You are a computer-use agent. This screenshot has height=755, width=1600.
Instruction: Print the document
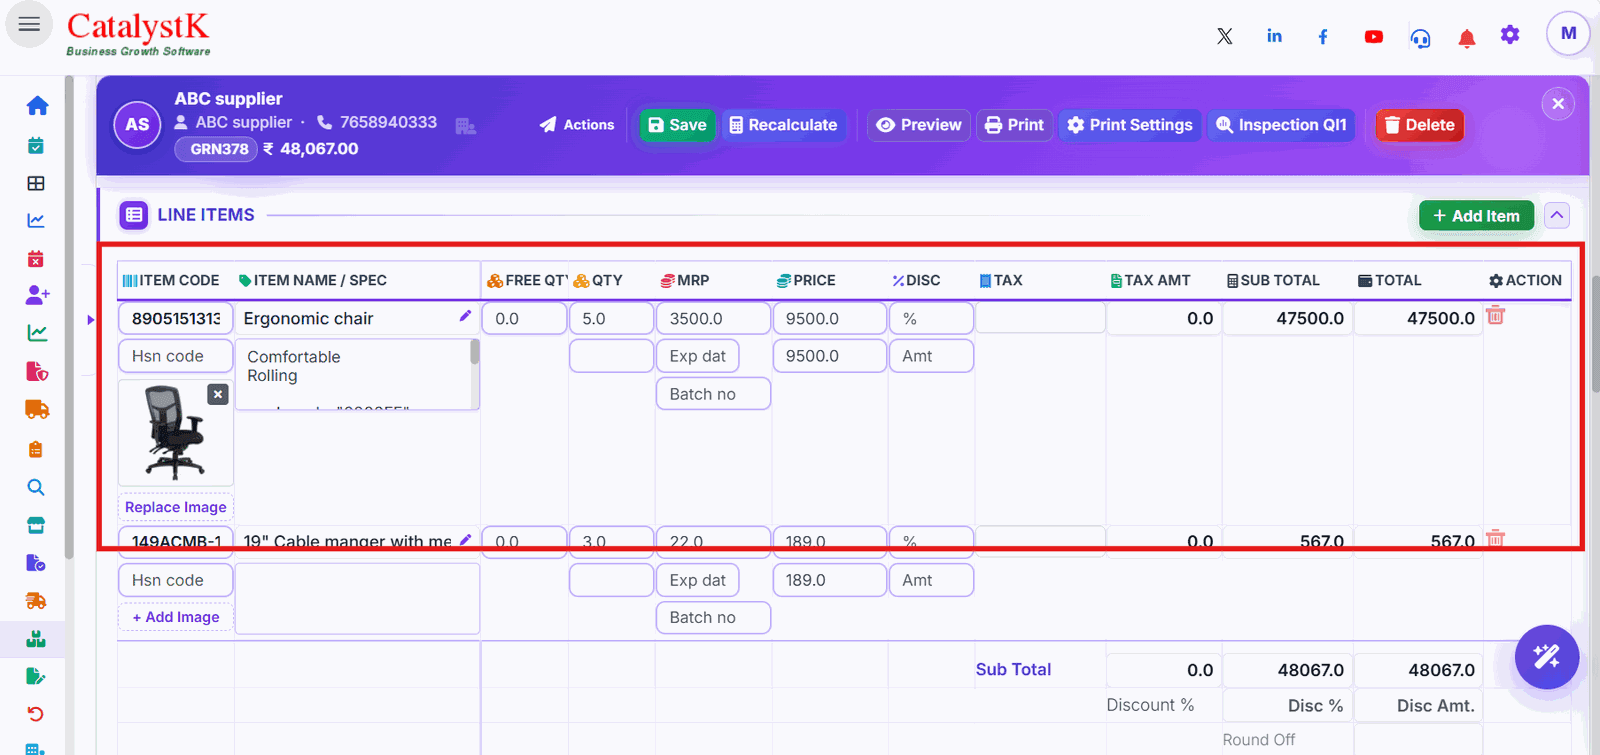[1014, 125]
